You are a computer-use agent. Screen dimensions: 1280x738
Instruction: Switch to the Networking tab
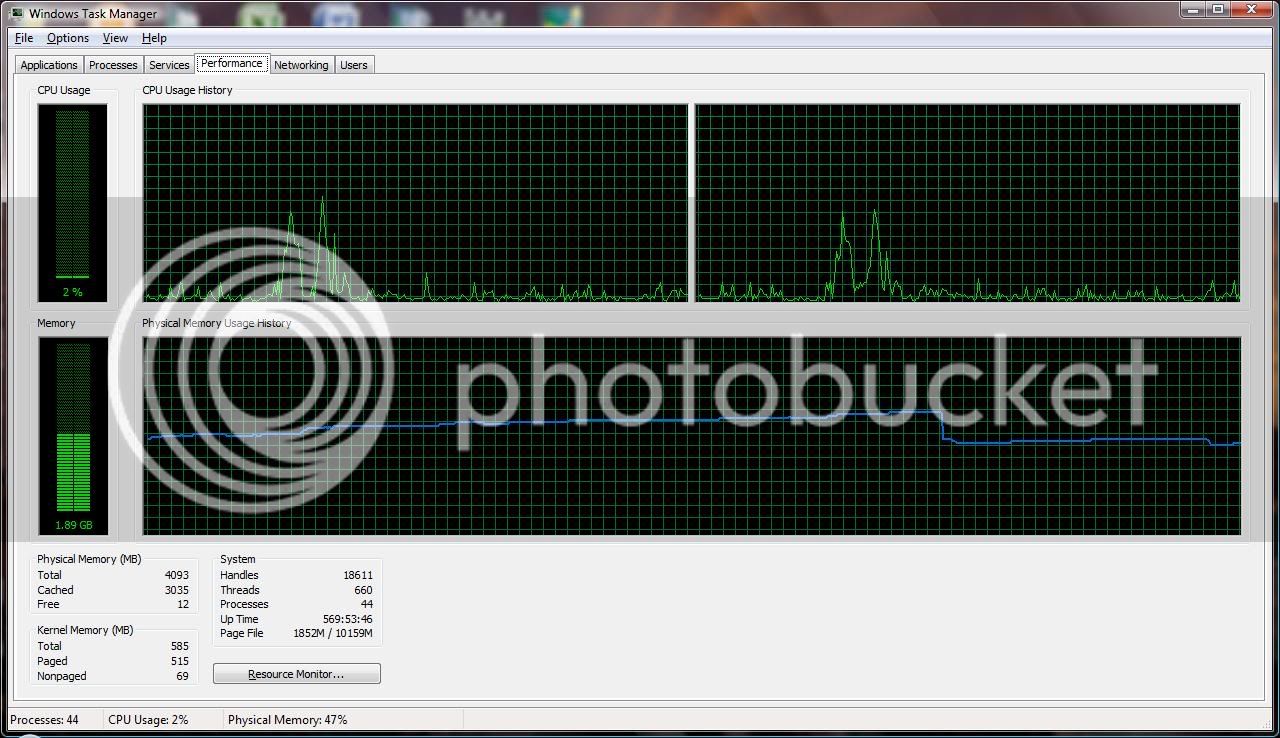[301, 65]
